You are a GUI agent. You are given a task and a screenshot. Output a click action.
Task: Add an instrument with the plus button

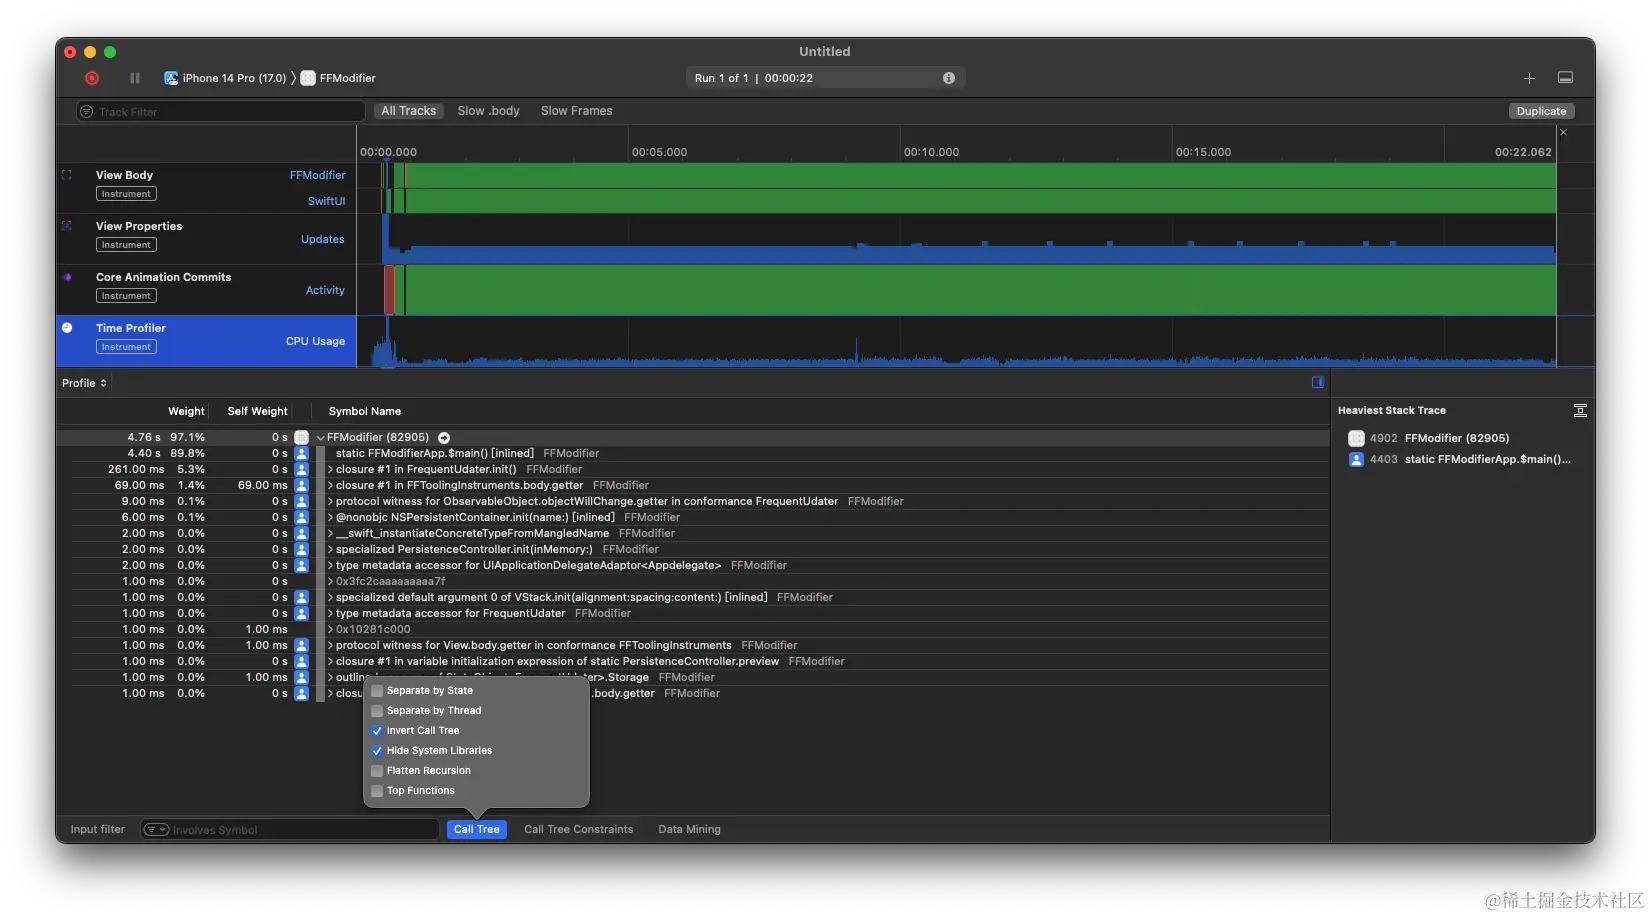point(1529,78)
